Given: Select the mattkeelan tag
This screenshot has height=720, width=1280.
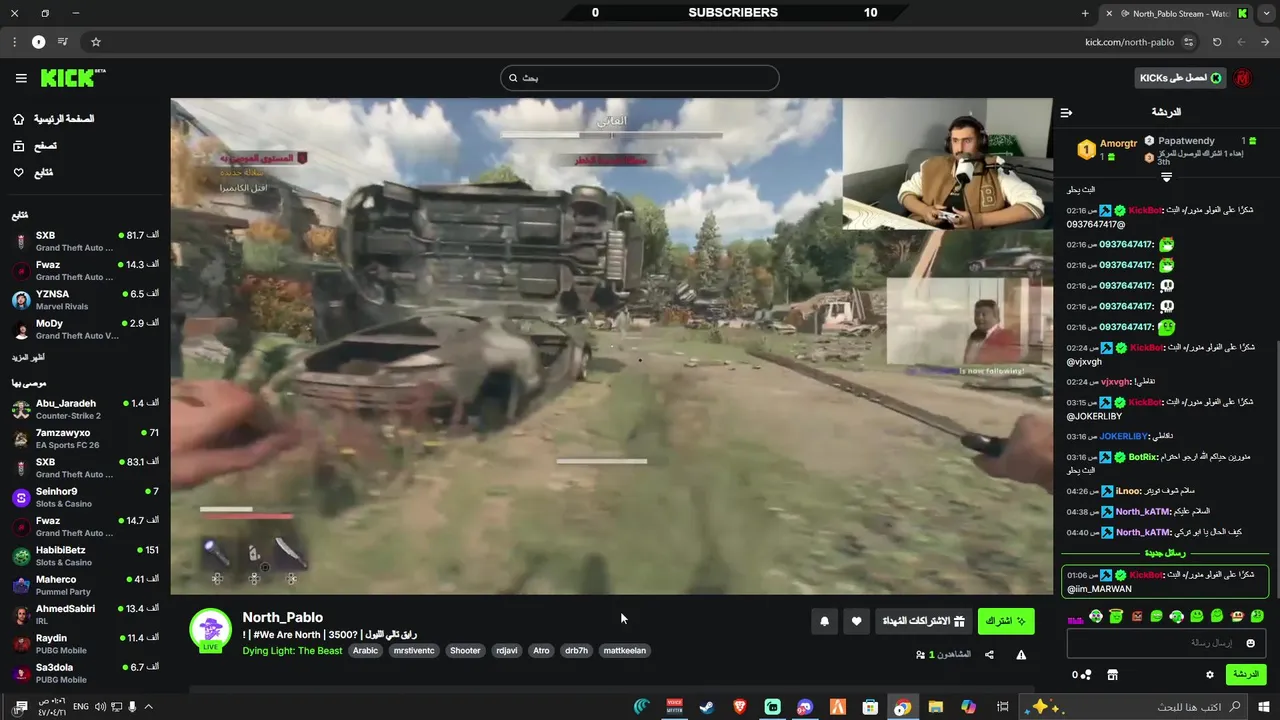Looking at the screenshot, I should 625,650.
